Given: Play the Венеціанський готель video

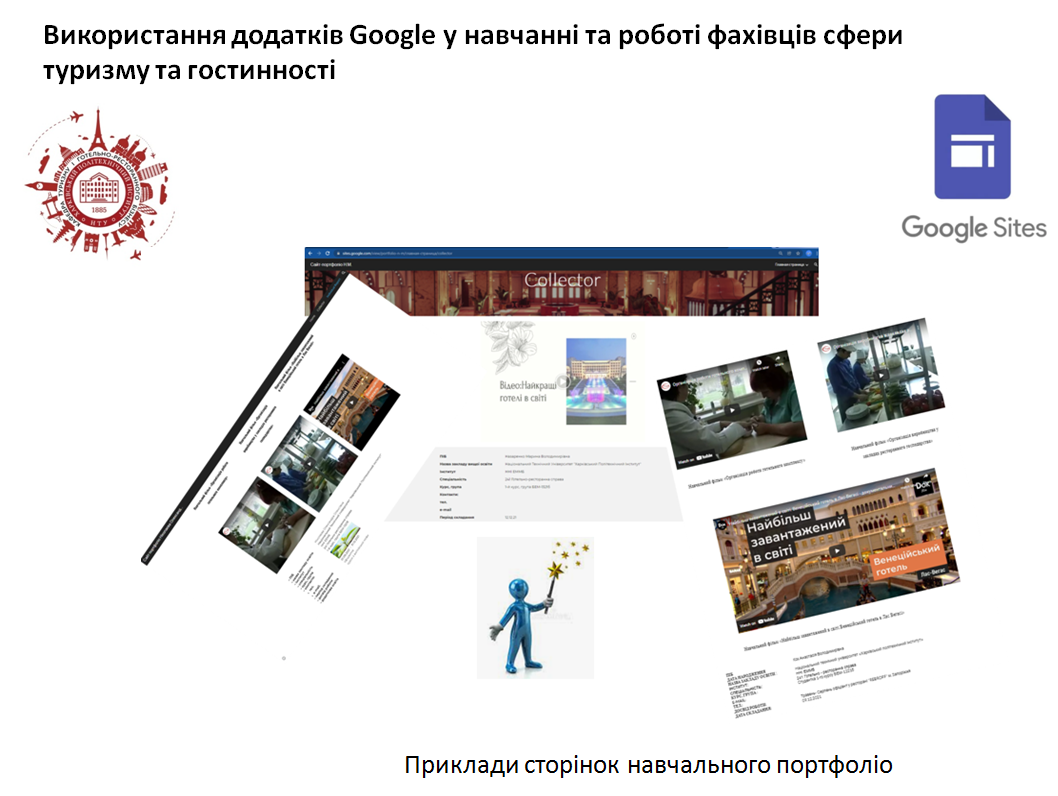Looking at the screenshot, I should [x=837, y=550].
